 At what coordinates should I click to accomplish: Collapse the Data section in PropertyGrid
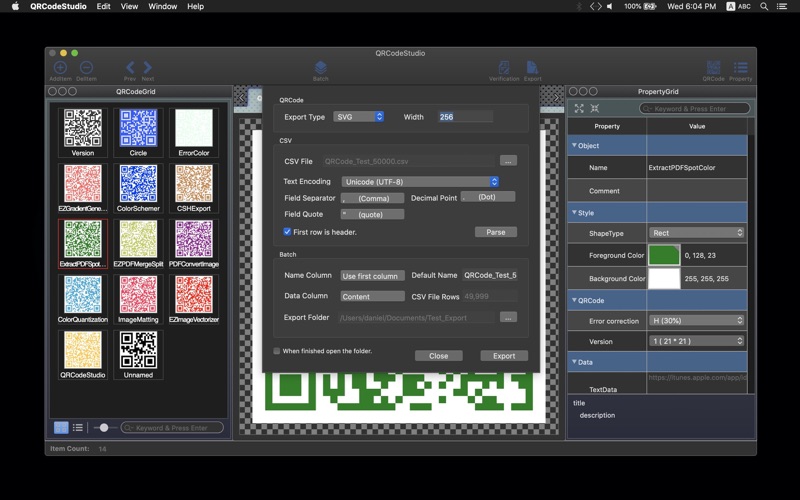point(574,362)
